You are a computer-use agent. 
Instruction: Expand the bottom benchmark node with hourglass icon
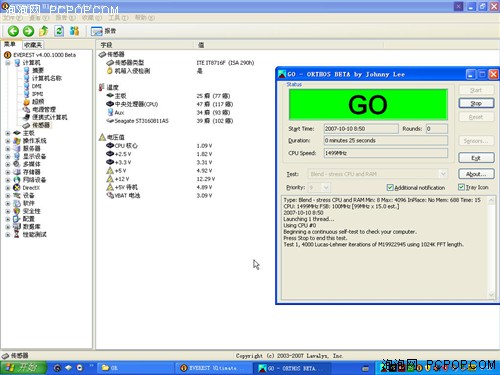click(8, 235)
